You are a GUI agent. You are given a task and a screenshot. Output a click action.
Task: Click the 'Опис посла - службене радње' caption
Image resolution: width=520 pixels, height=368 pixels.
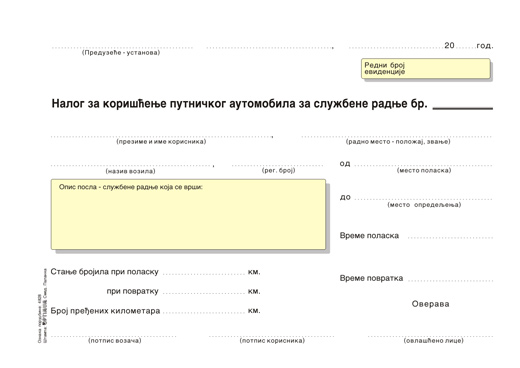[130, 187]
